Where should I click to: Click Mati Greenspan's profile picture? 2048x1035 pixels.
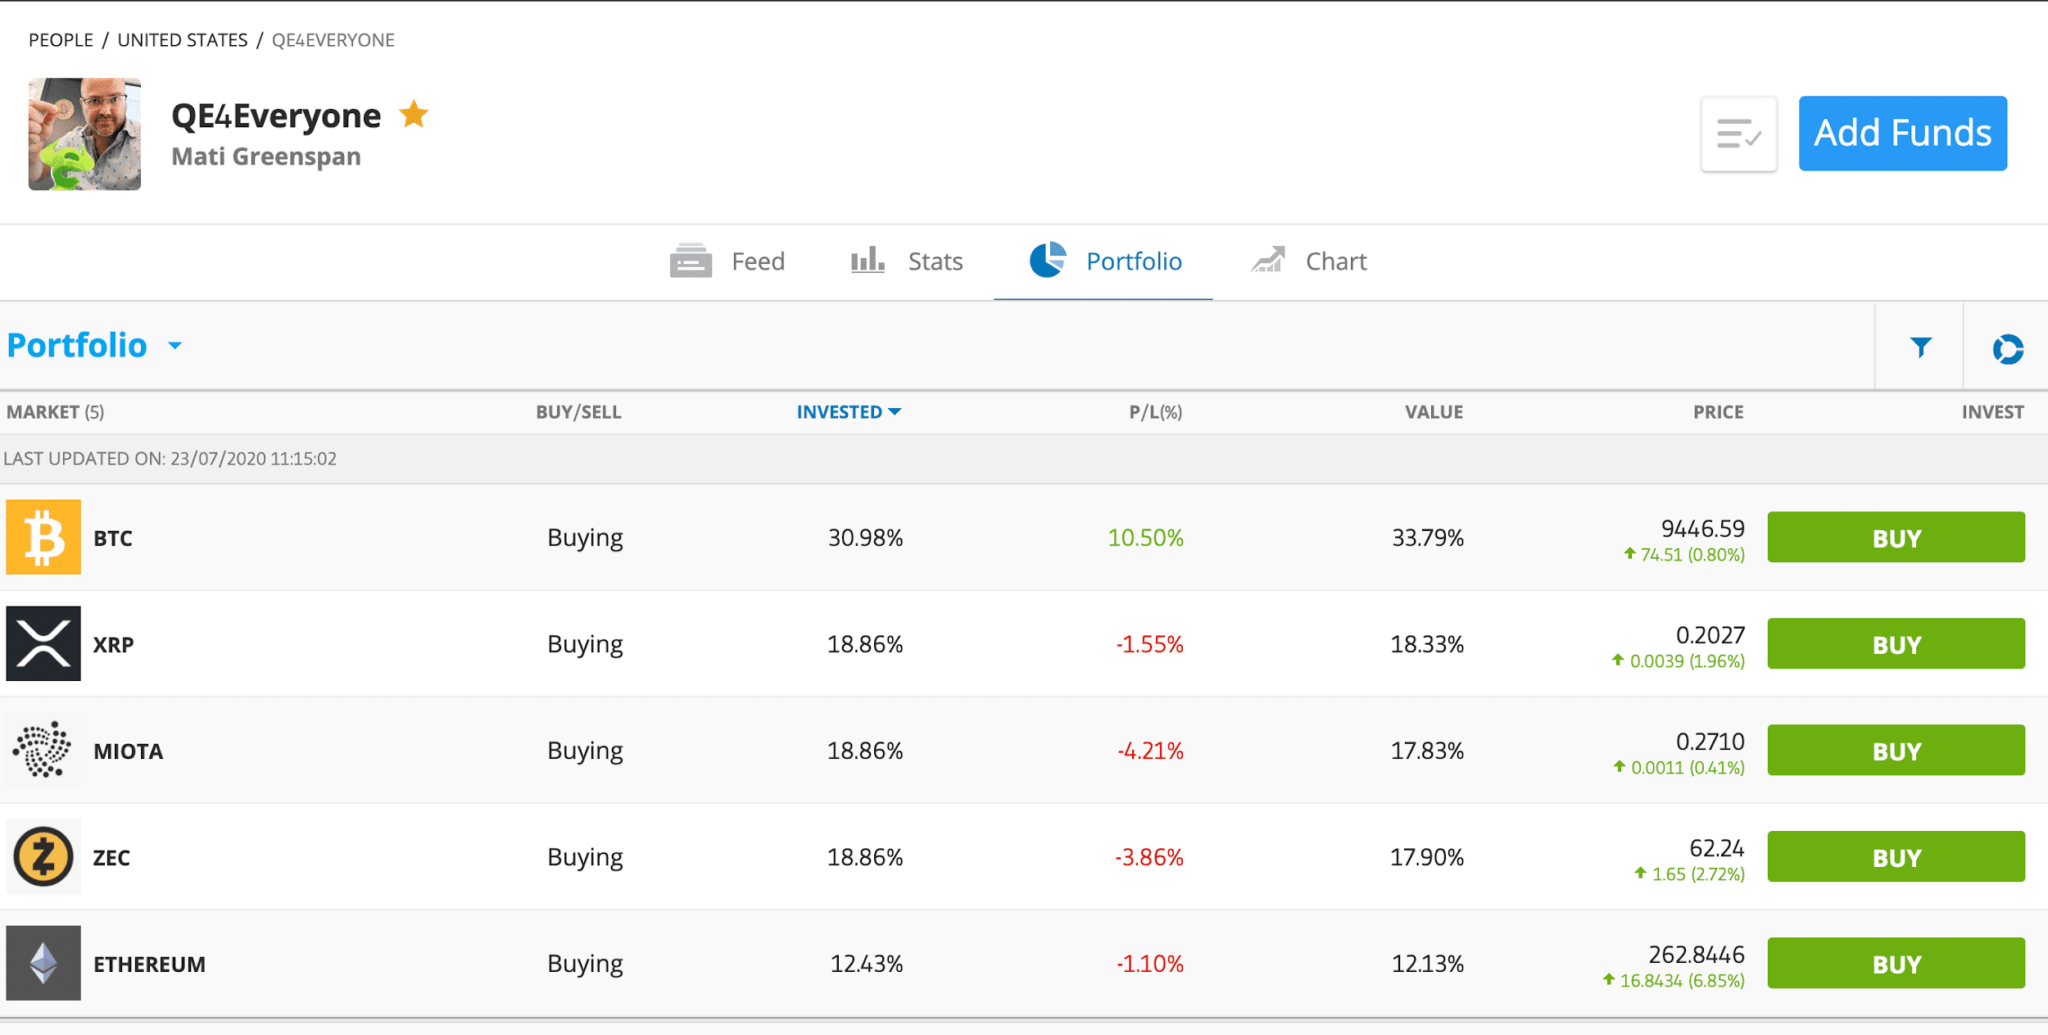pos(86,134)
